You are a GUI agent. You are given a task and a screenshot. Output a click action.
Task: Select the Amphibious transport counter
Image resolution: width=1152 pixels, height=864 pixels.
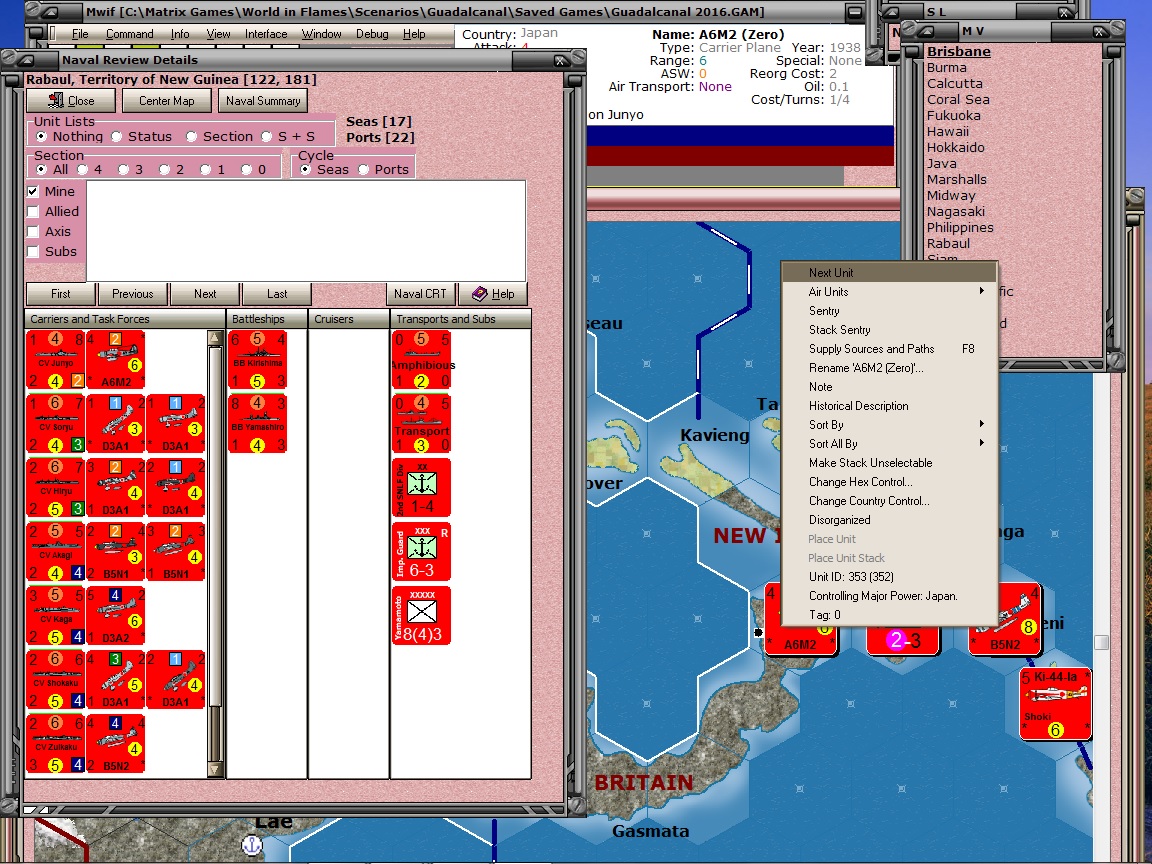click(x=421, y=360)
